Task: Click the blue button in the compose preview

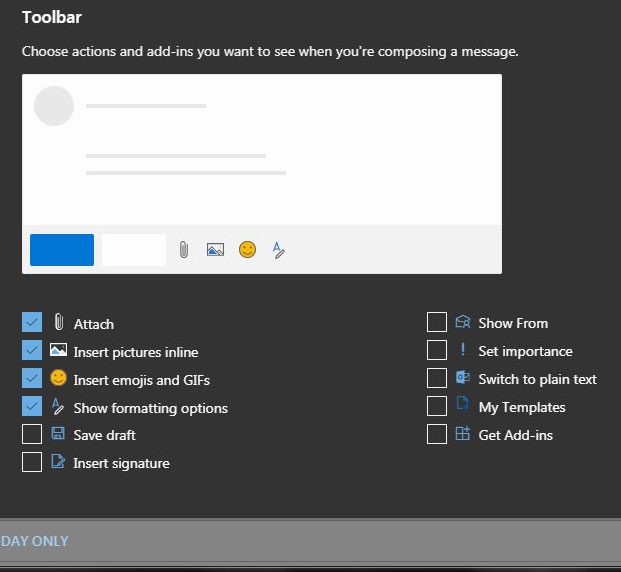Action: point(62,250)
